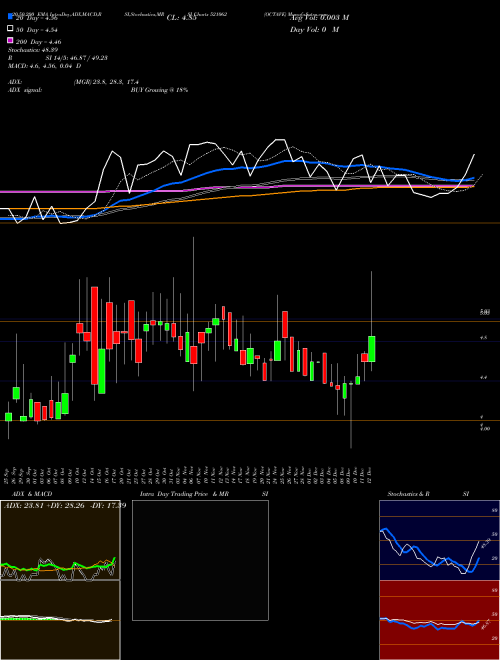The width and height of the screenshot is (500, 660).
Task: Select the '200 Day - 4.46' legend text
Action: click(x=38, y=42)
